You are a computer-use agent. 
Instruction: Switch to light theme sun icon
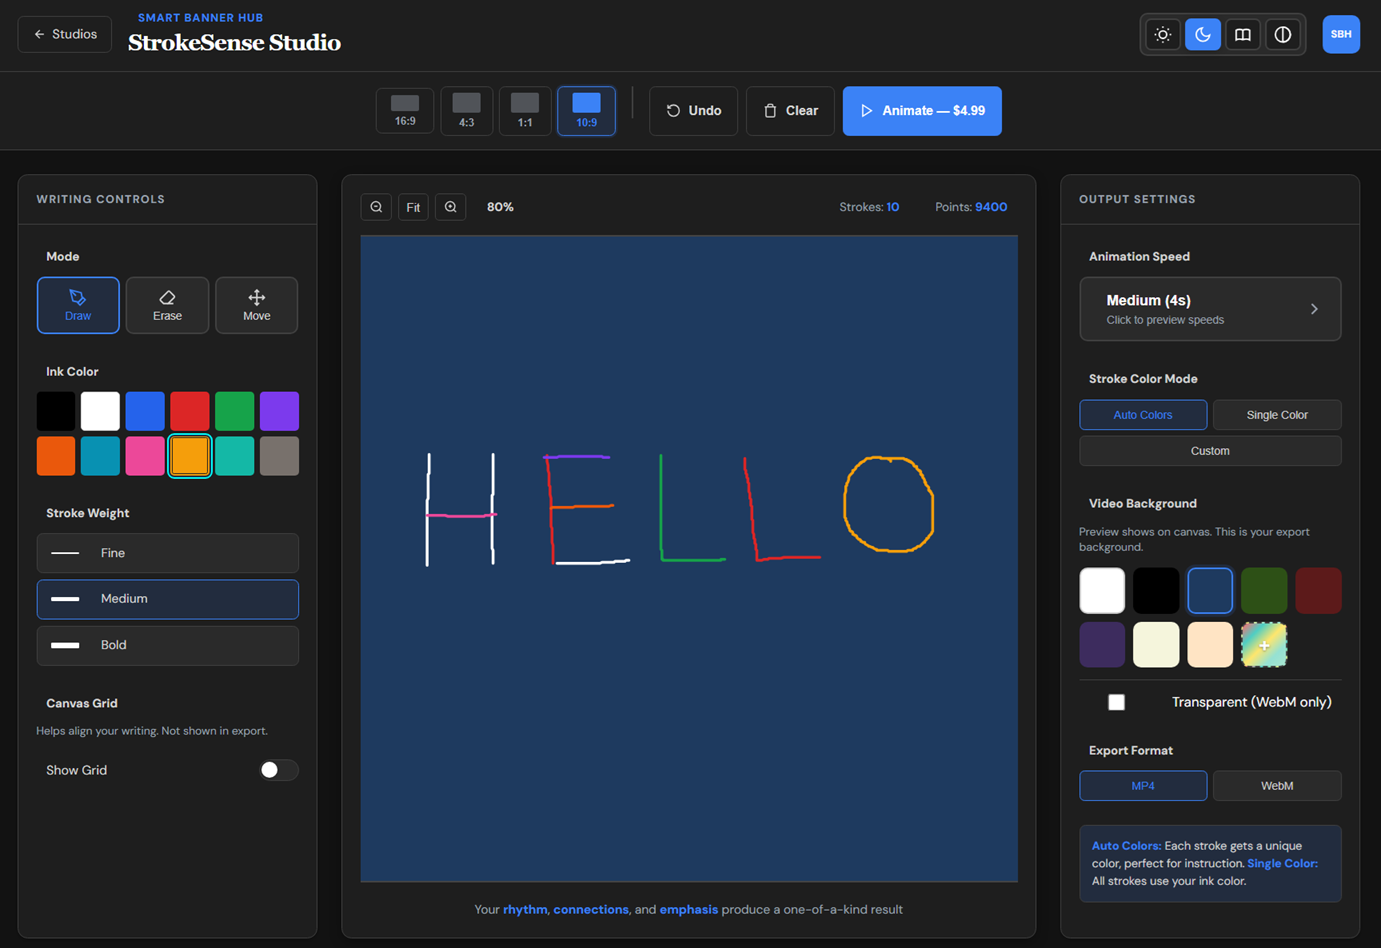coord(1163,35)
